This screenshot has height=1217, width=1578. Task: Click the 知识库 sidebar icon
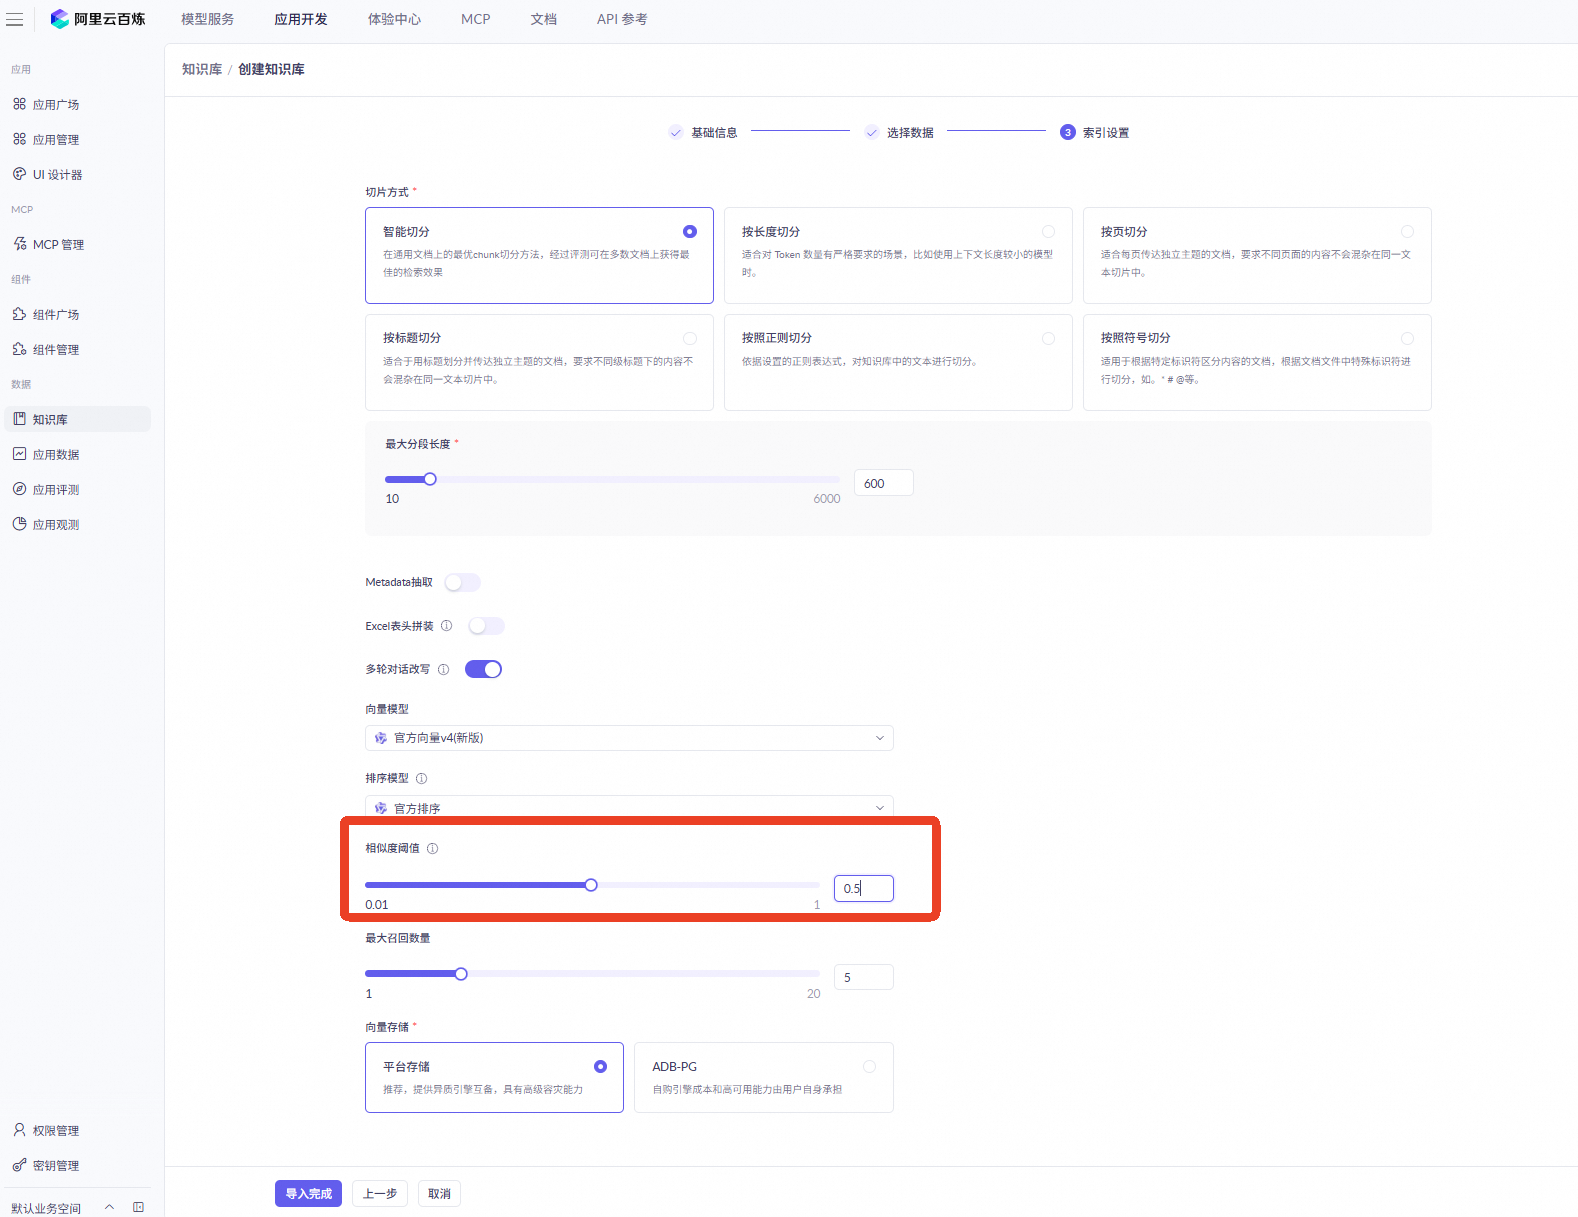[x=19, y=419]
